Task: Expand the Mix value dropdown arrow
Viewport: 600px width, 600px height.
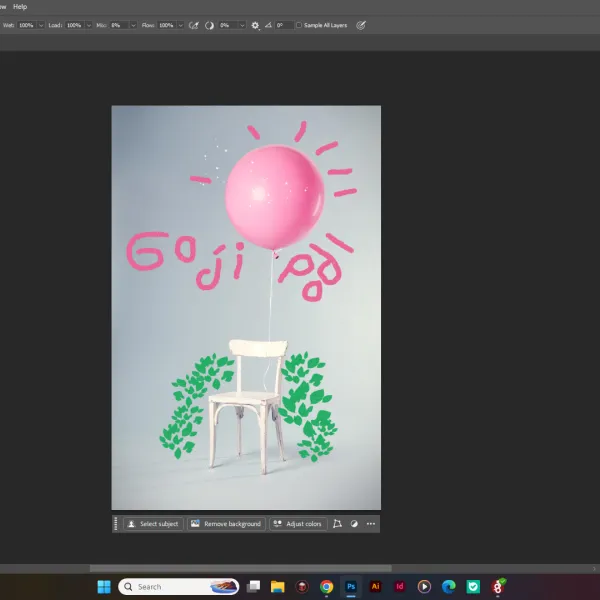Action: click(134, 25)
